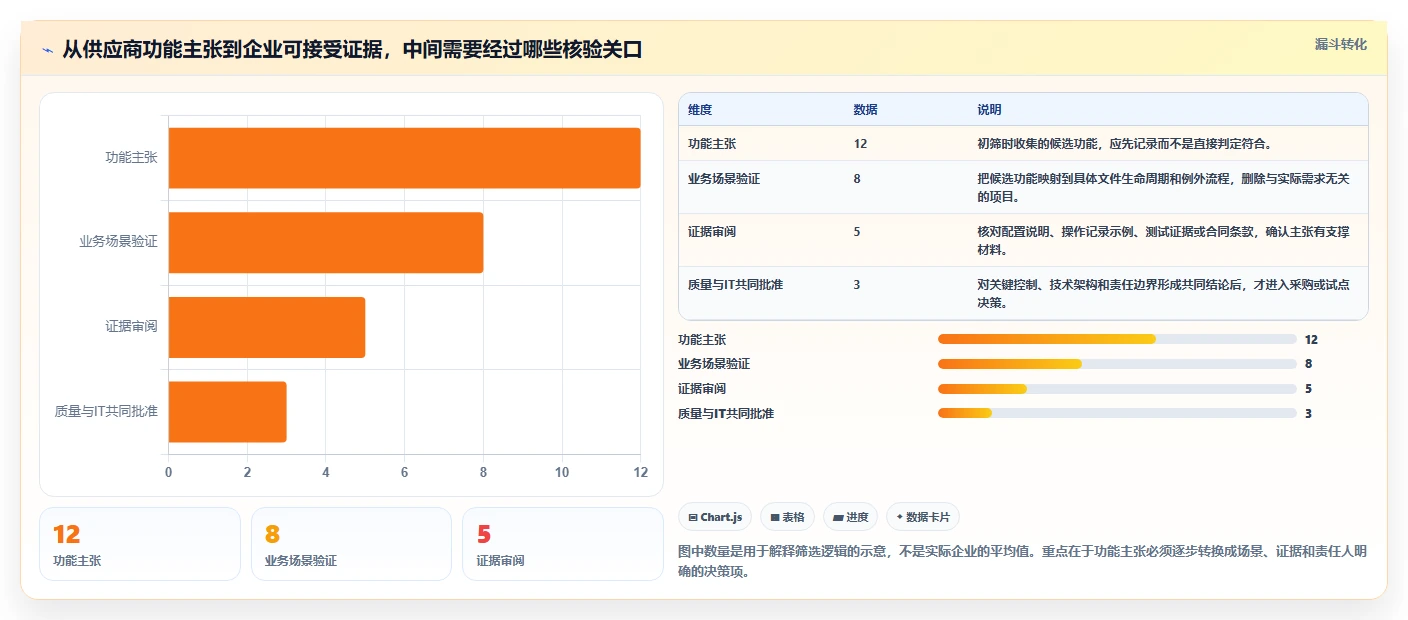
Task: Click 功能主张 in the table's 维度 column
Action: click(x=712, y=144)
